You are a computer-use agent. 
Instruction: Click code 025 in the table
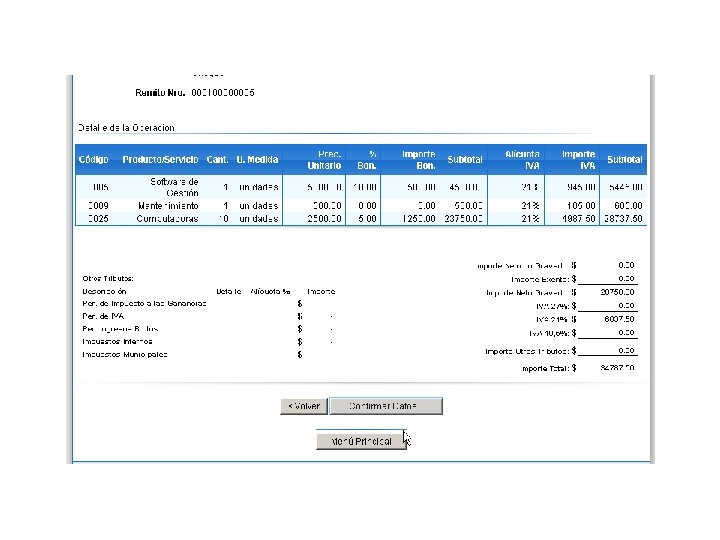click(98, 219)
